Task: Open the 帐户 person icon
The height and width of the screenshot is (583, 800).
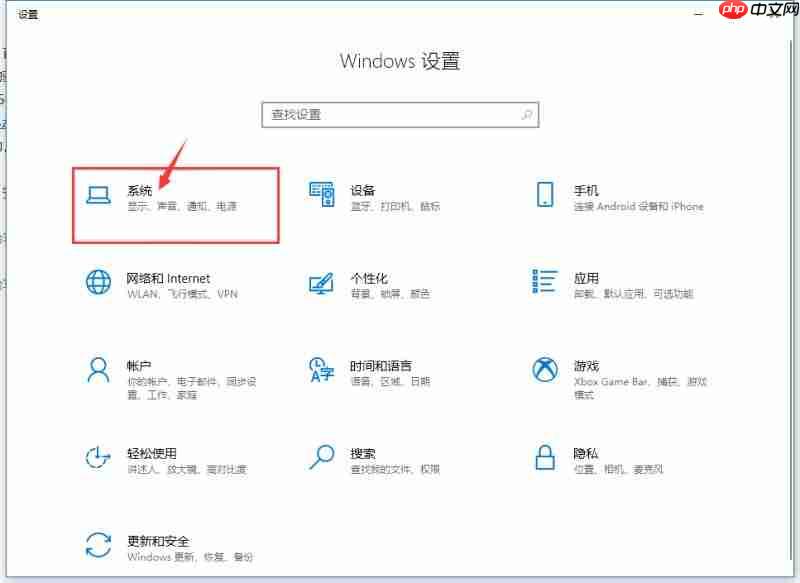Action: 98,370
